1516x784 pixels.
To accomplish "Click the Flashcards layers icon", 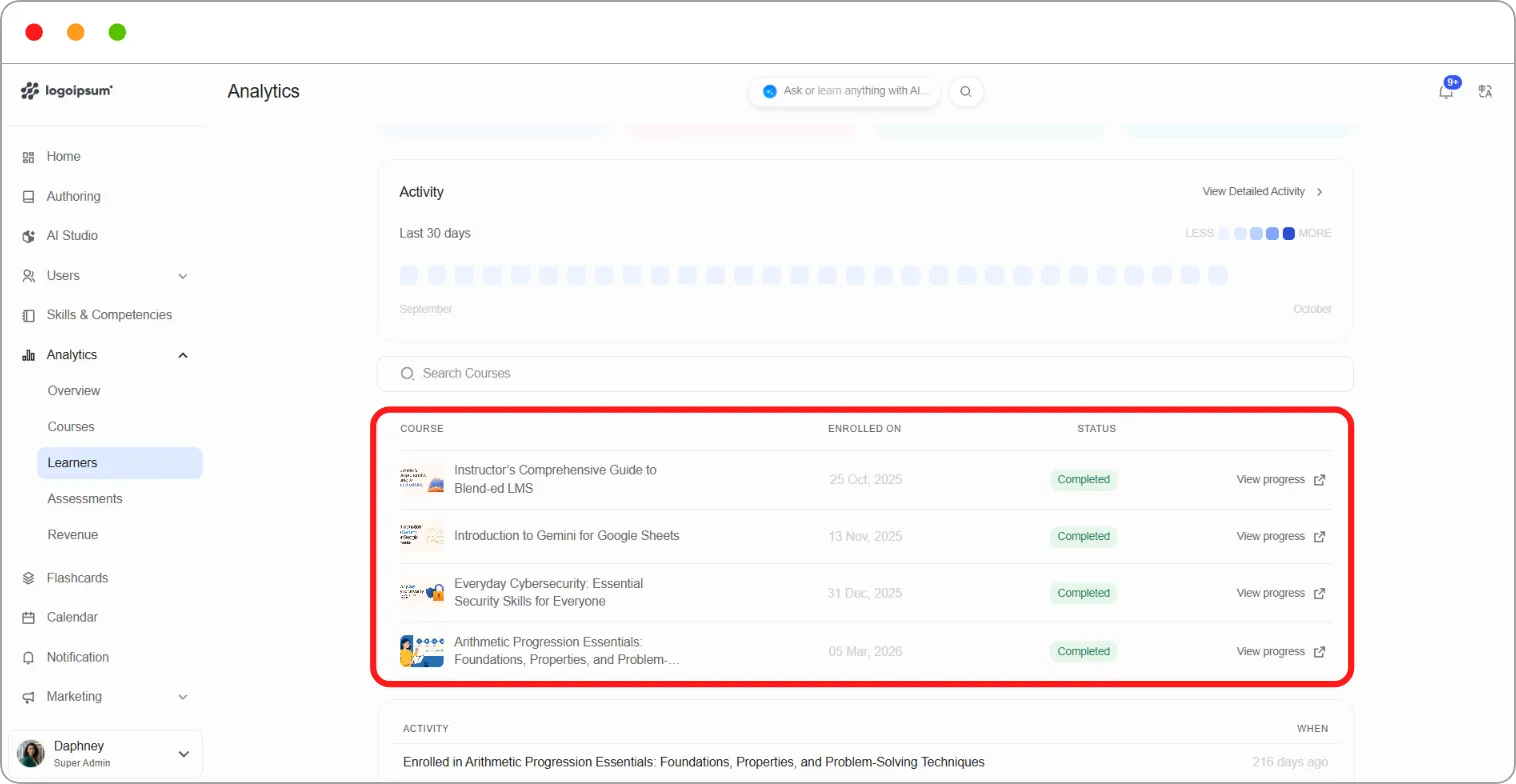I will [x=29, y=578].
